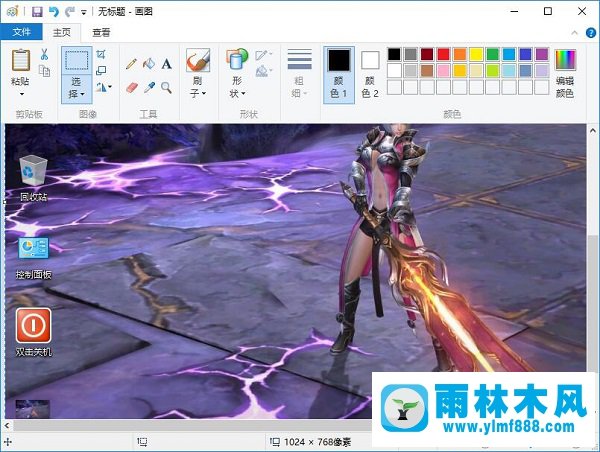Click the horizontal scrollbar left arrow
Viewport: 600px width, 452px height.
click(x=7, y=425)
